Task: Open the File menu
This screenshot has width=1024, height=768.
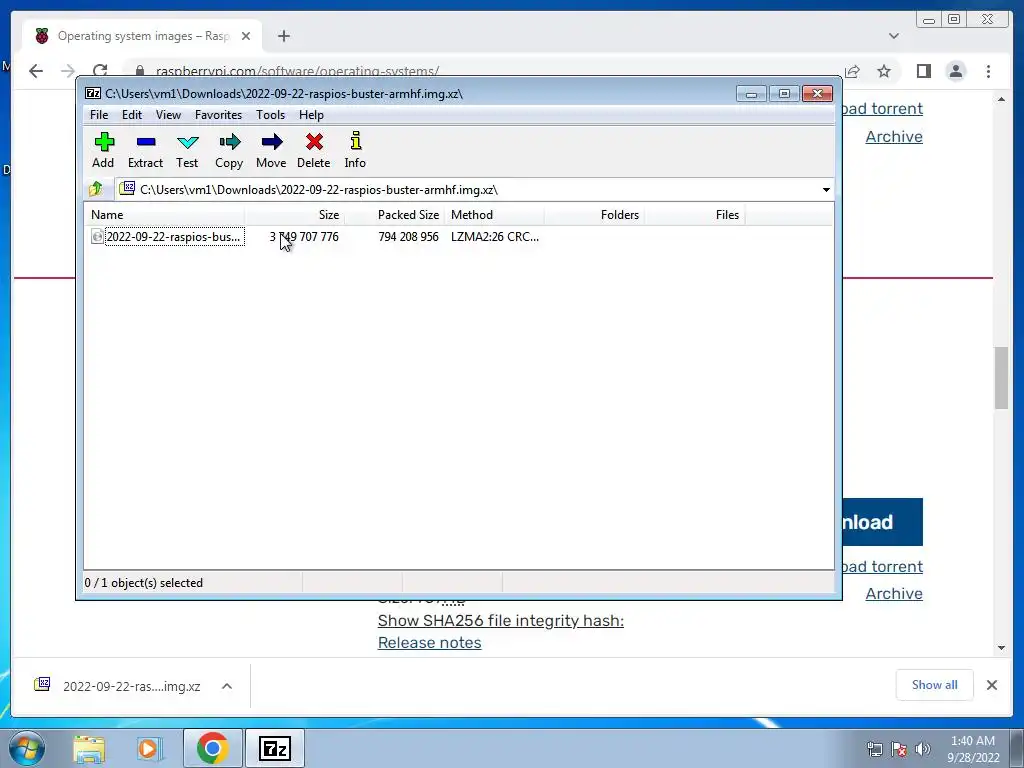Action: [x=99, y=115]
